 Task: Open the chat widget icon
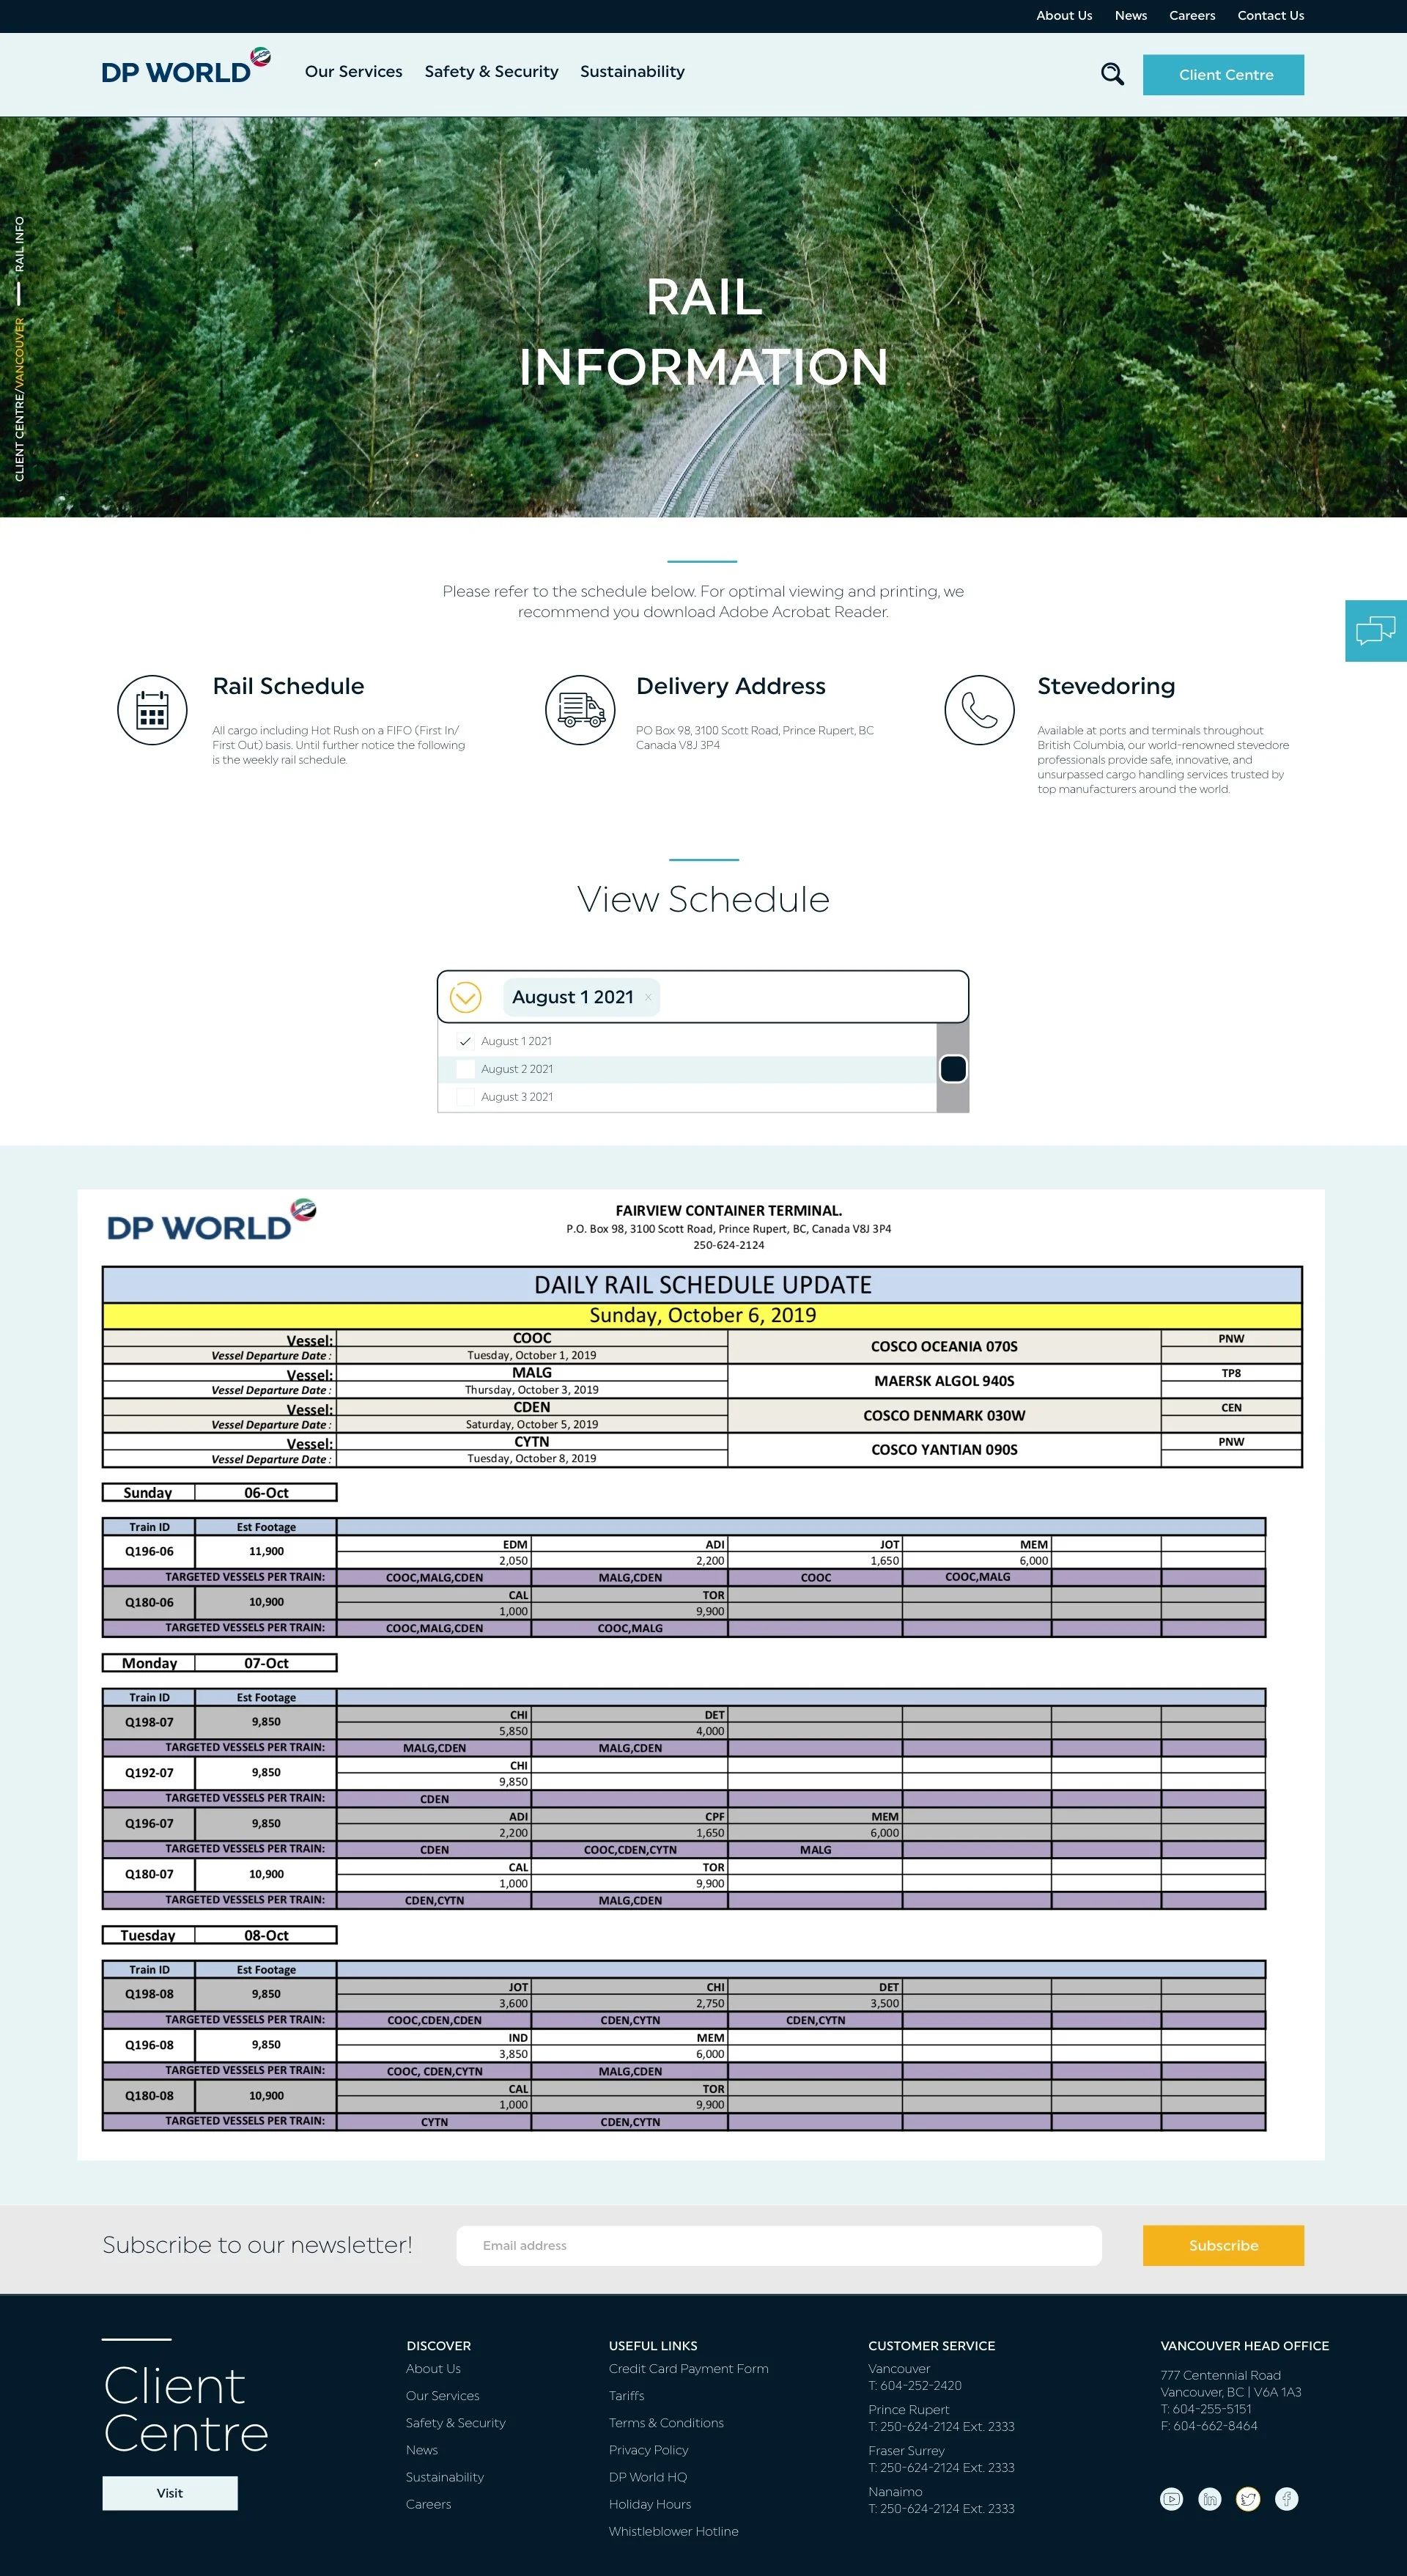pyautogui.click(x=1376, y=631)
